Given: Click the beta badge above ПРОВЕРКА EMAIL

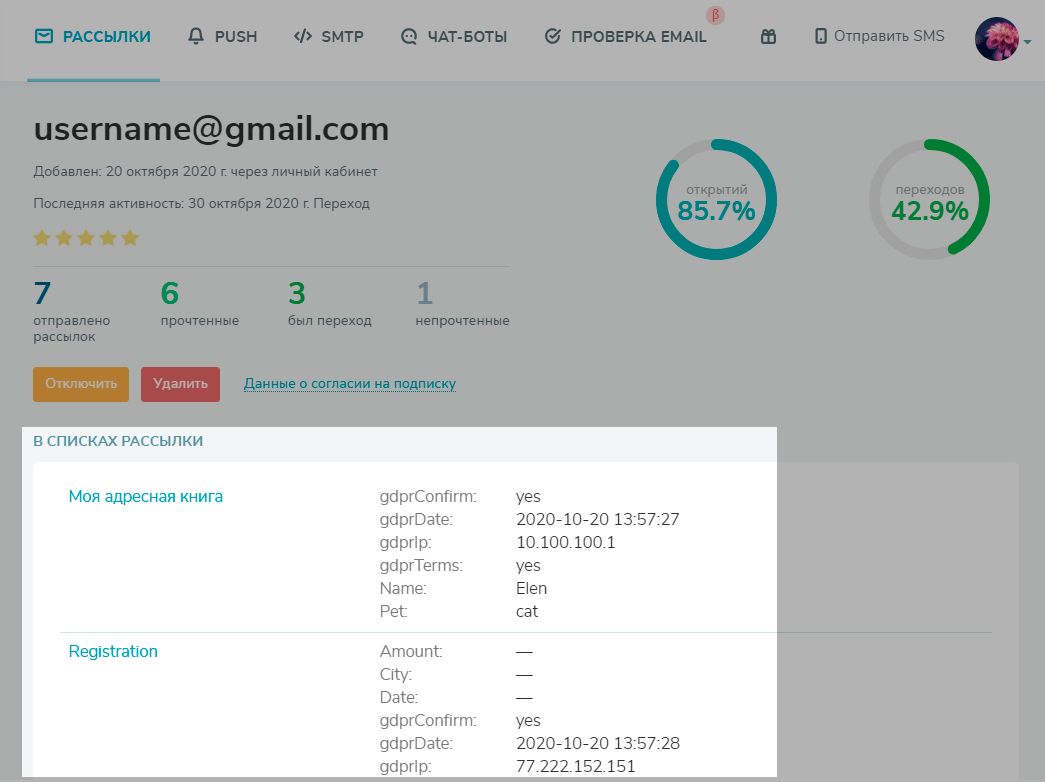Looking at the screenshot, I should [x=715, y=15].
